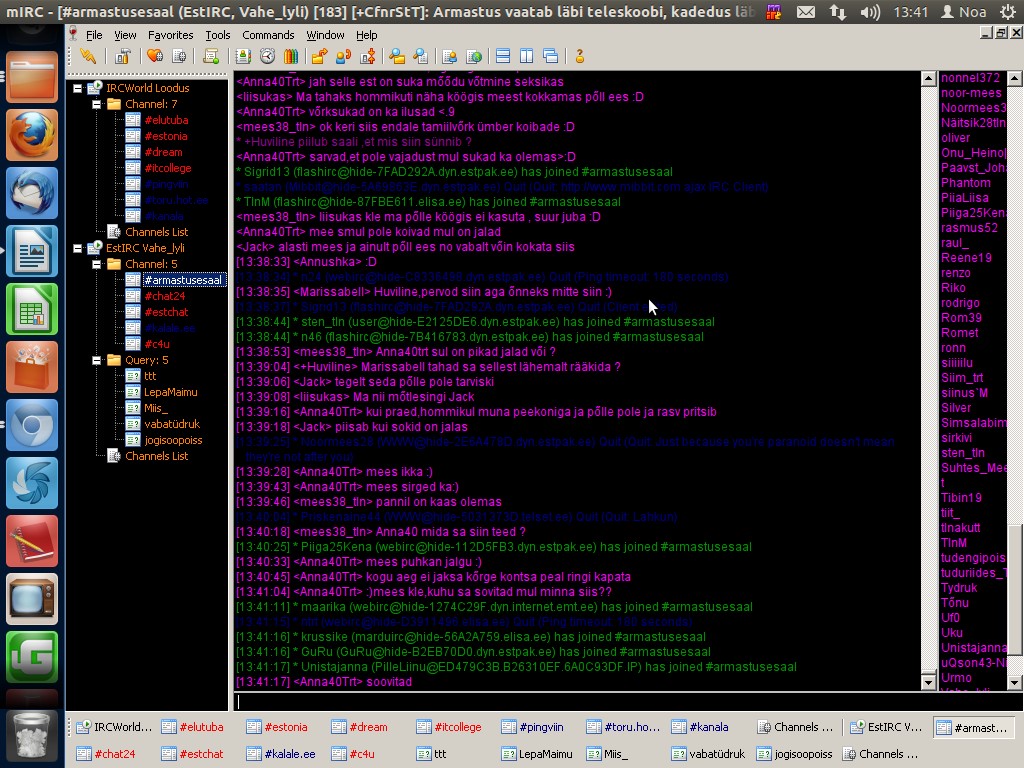Image resolution: width=1024 pixels, height=768 pixels.
Task: Click the Tile Vertical windows icon
Action: (x=526, y=57)
